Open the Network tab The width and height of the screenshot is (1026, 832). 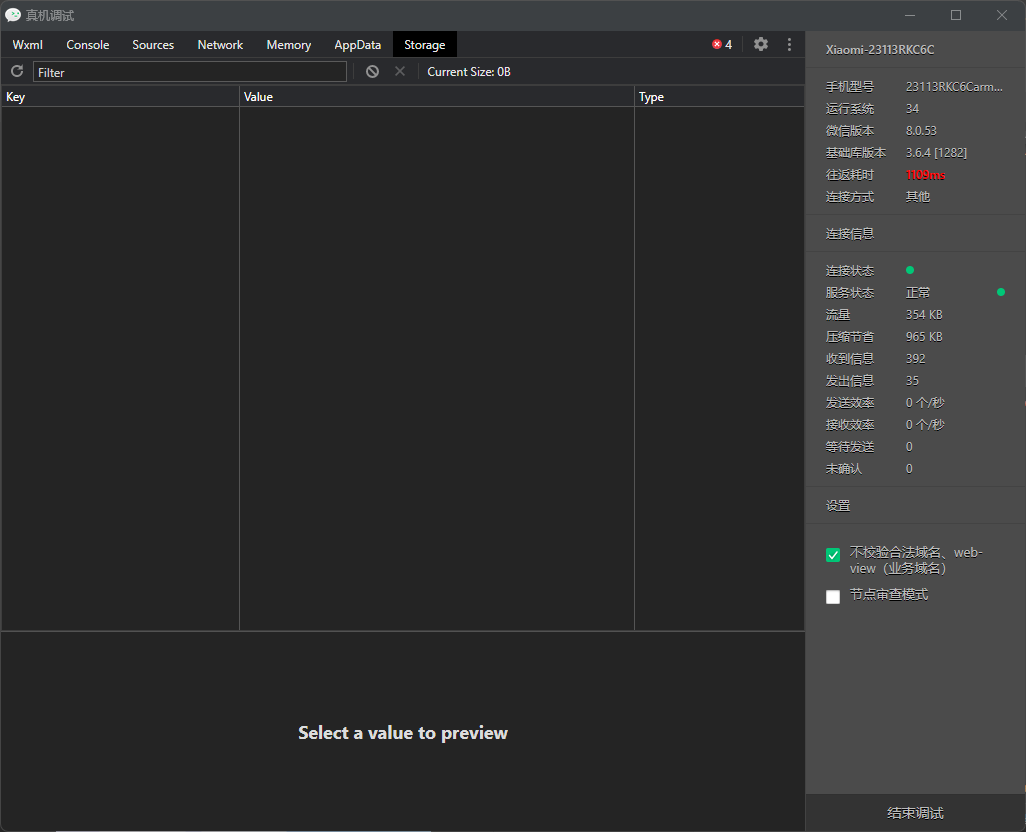coord(220,44)
